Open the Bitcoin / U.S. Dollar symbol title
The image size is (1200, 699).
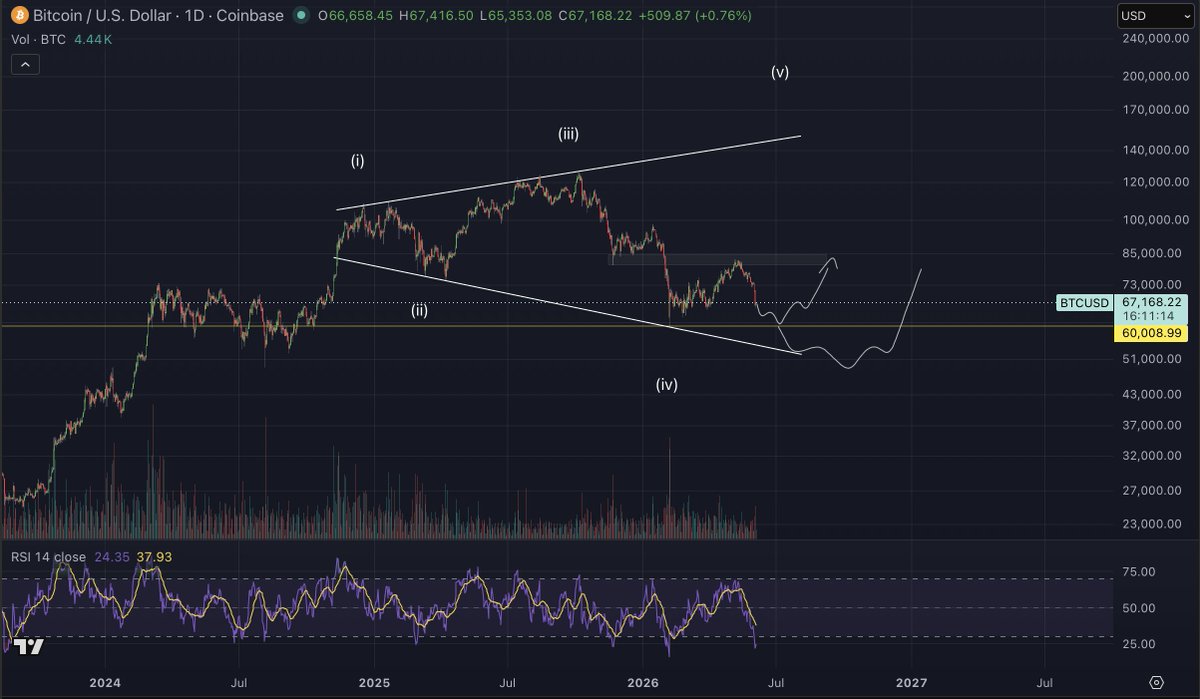(x=158, y=16)
